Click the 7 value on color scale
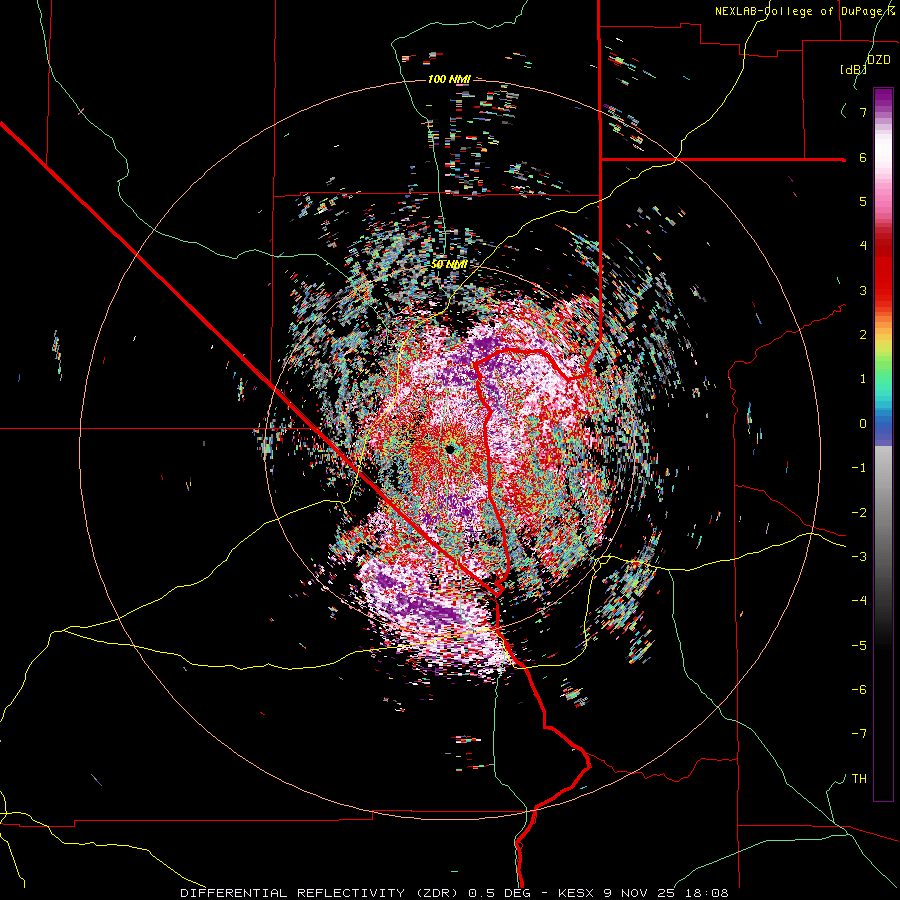The height and width of the screenshot is (900, 900). pyautogui.click(x=863, y=112)
